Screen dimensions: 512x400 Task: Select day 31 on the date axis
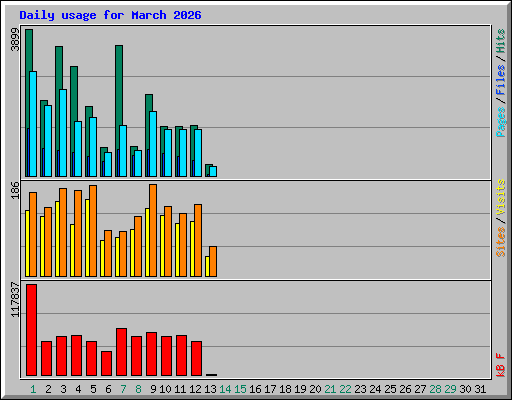click(480, 389)
